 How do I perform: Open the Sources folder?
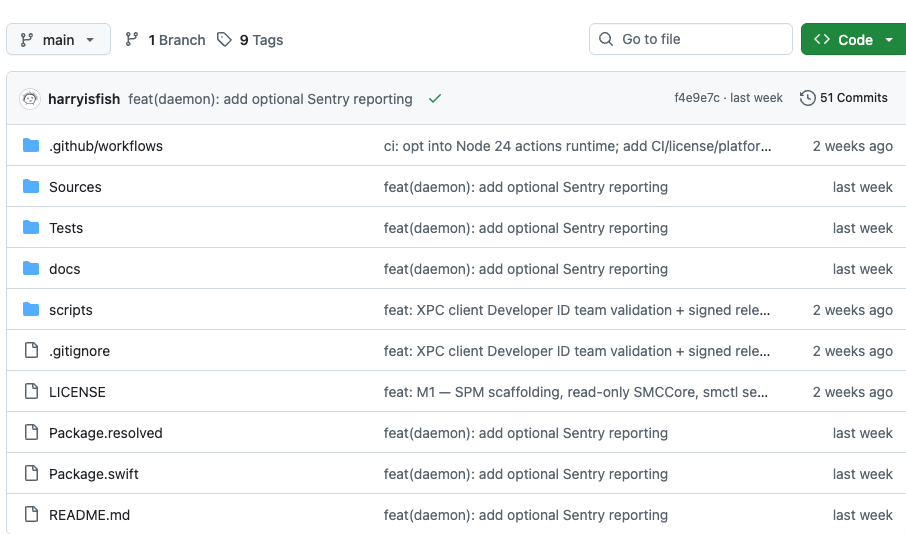coord(75,187)
